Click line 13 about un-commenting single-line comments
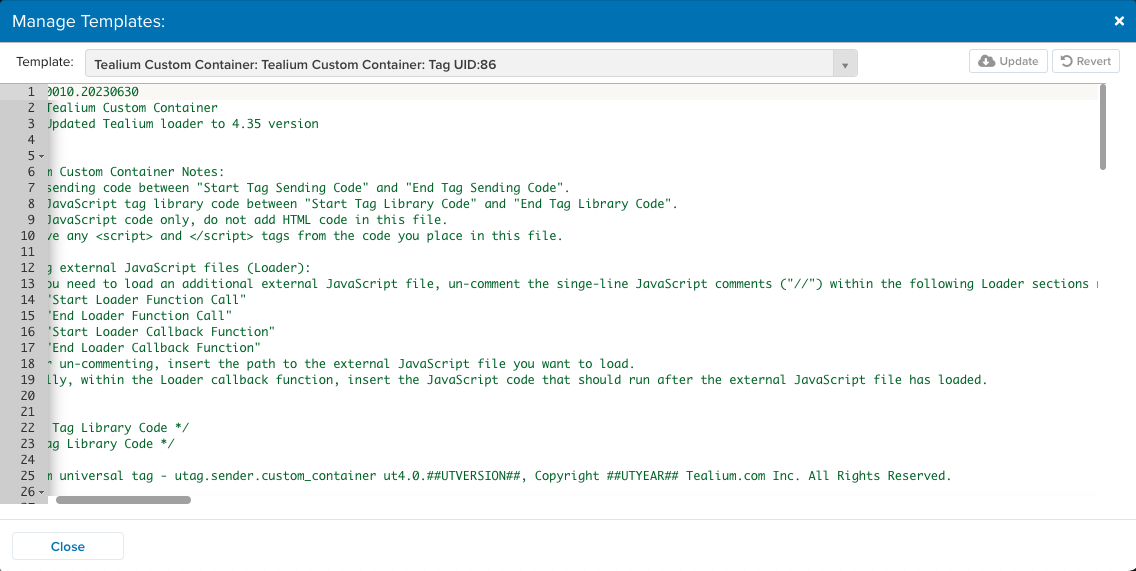This screenshot has height=571, width=1136. point(572,284)
